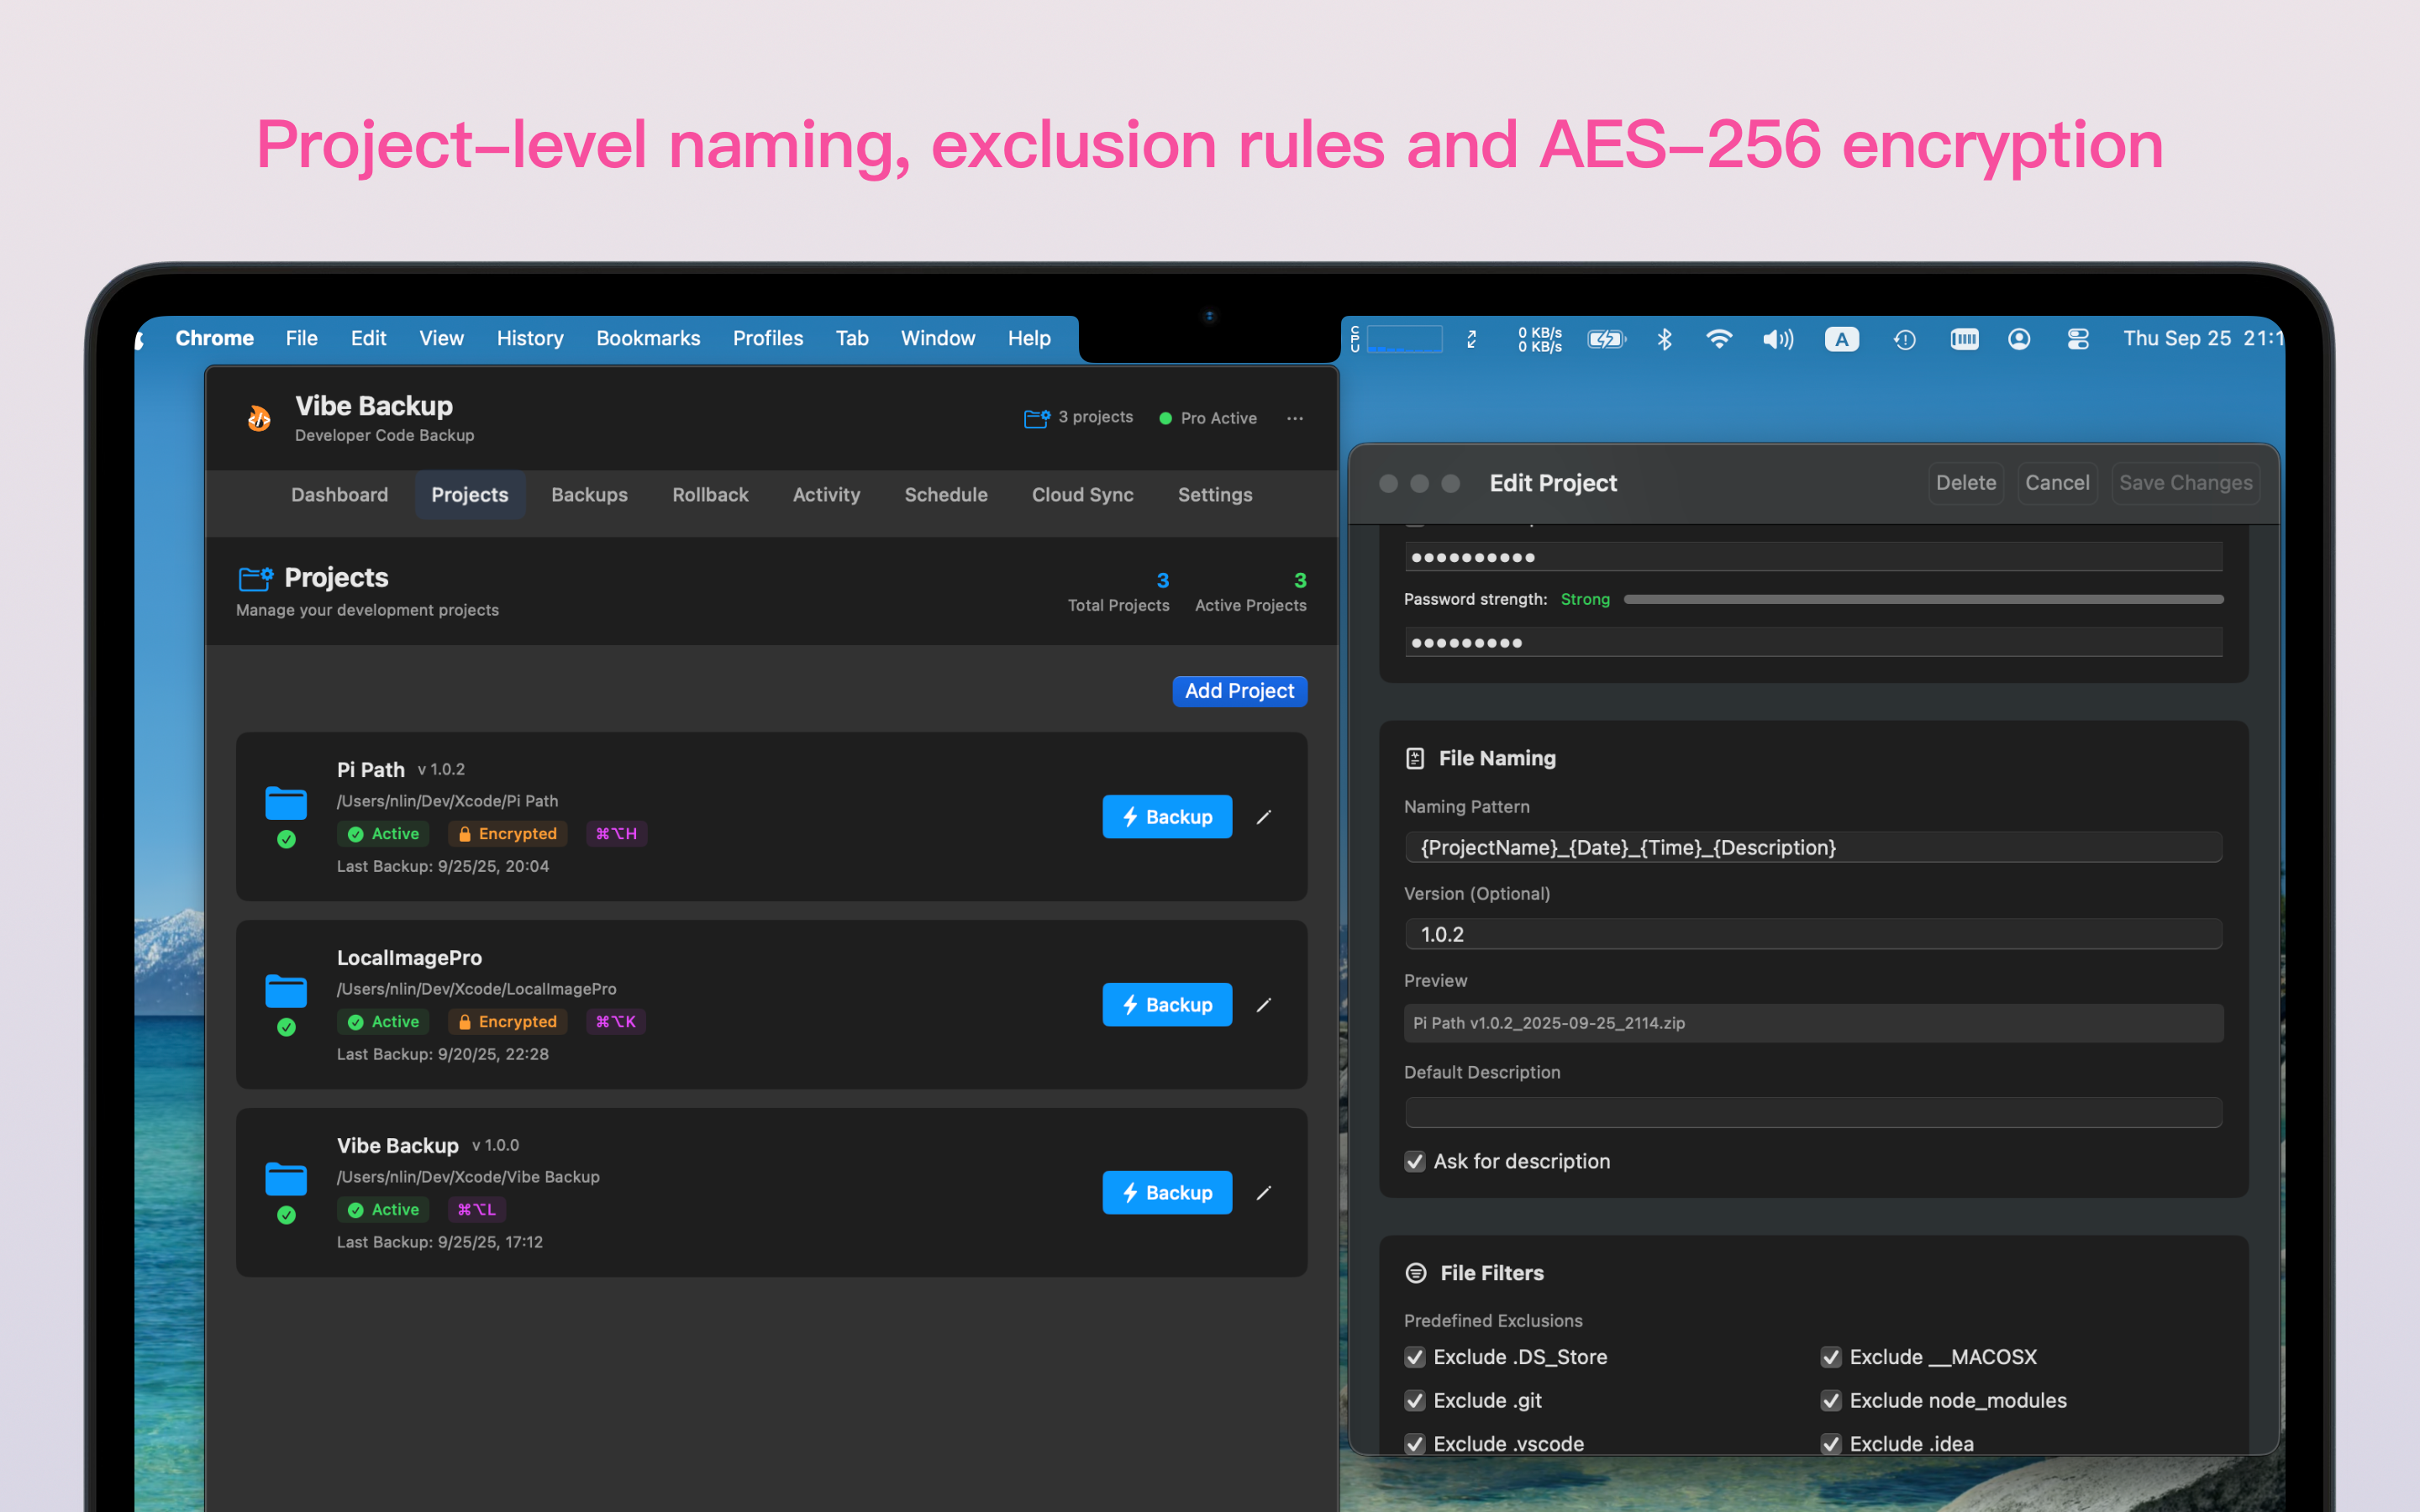Click the Add Project button

tap(1239, 690)
